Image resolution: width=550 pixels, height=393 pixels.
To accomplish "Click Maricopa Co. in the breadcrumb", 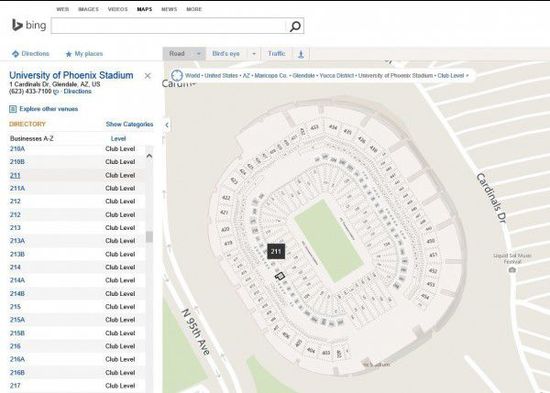I will [x=270, y=75].
